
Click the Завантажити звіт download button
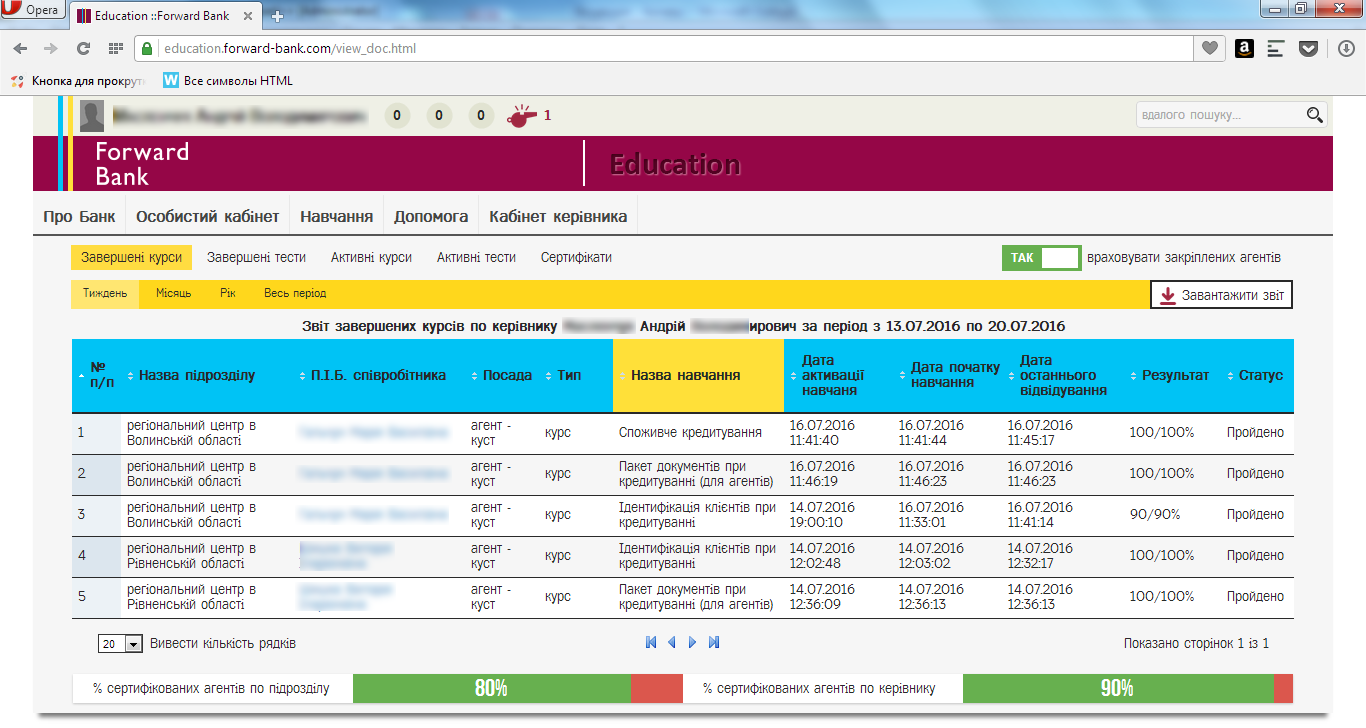point(1221,295)
